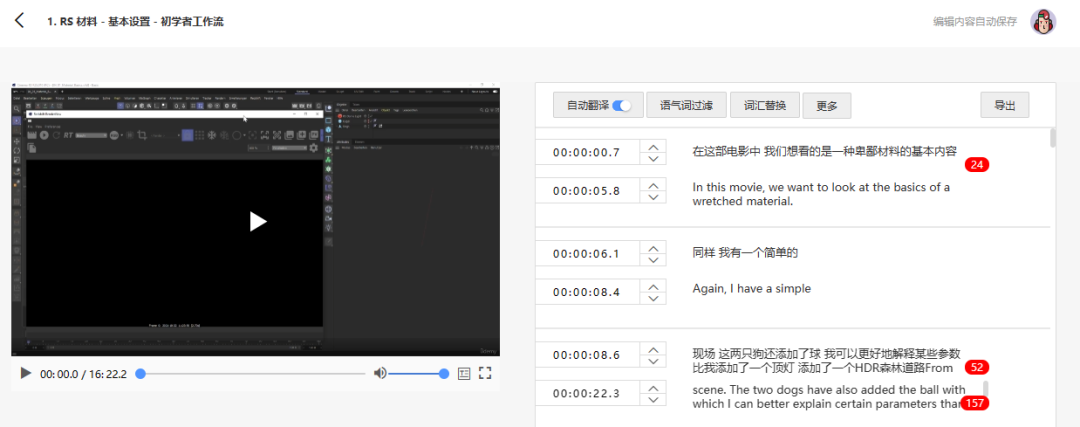The image size is (1080, 427).
Task: Edit the 00:00:08.4 time field
Action: click(x=588, y=291)
